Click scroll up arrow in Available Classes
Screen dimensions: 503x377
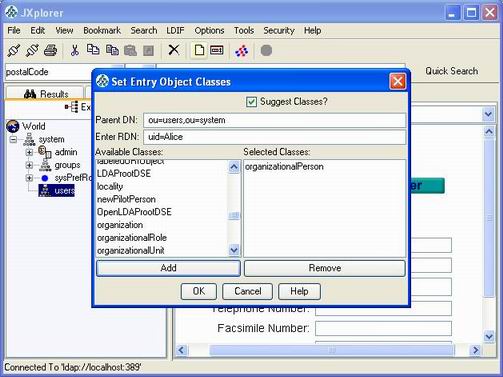234,166
